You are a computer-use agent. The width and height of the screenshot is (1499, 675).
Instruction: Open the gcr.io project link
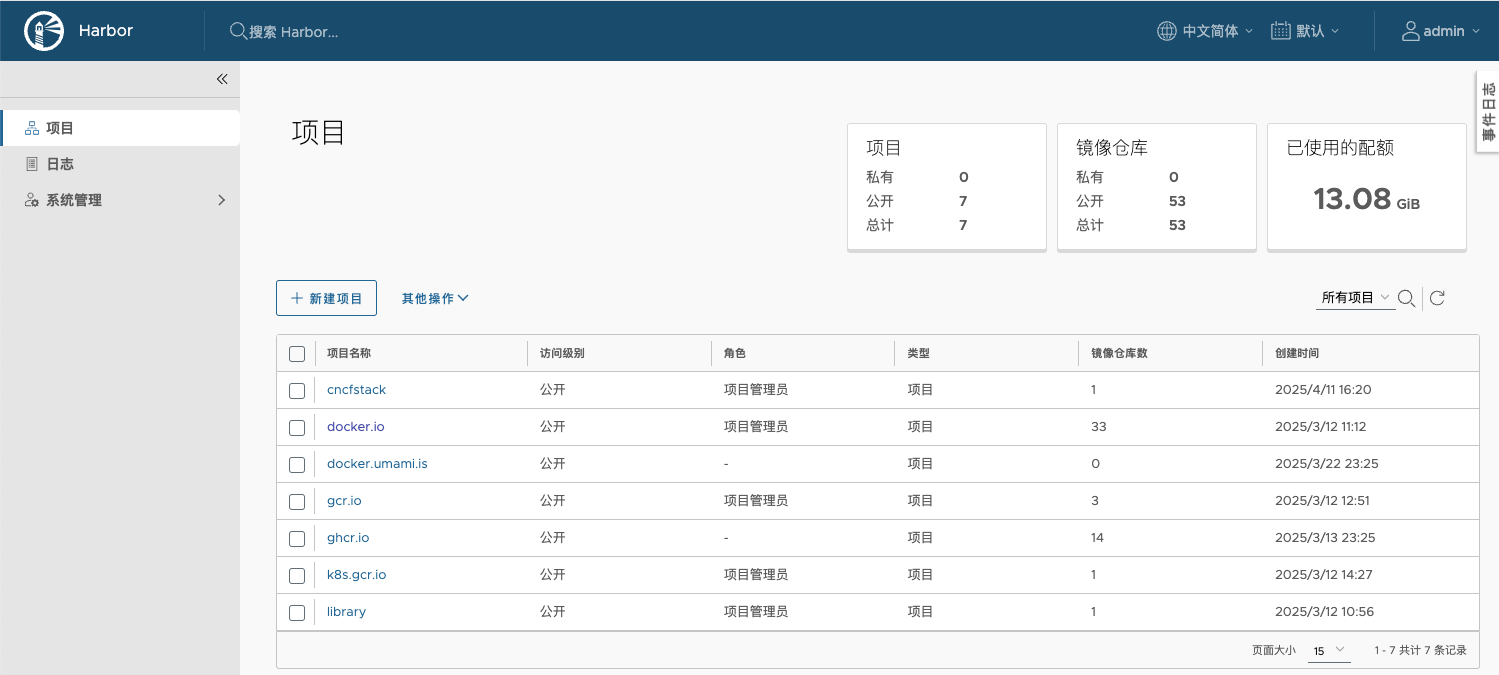click(344, 501)
